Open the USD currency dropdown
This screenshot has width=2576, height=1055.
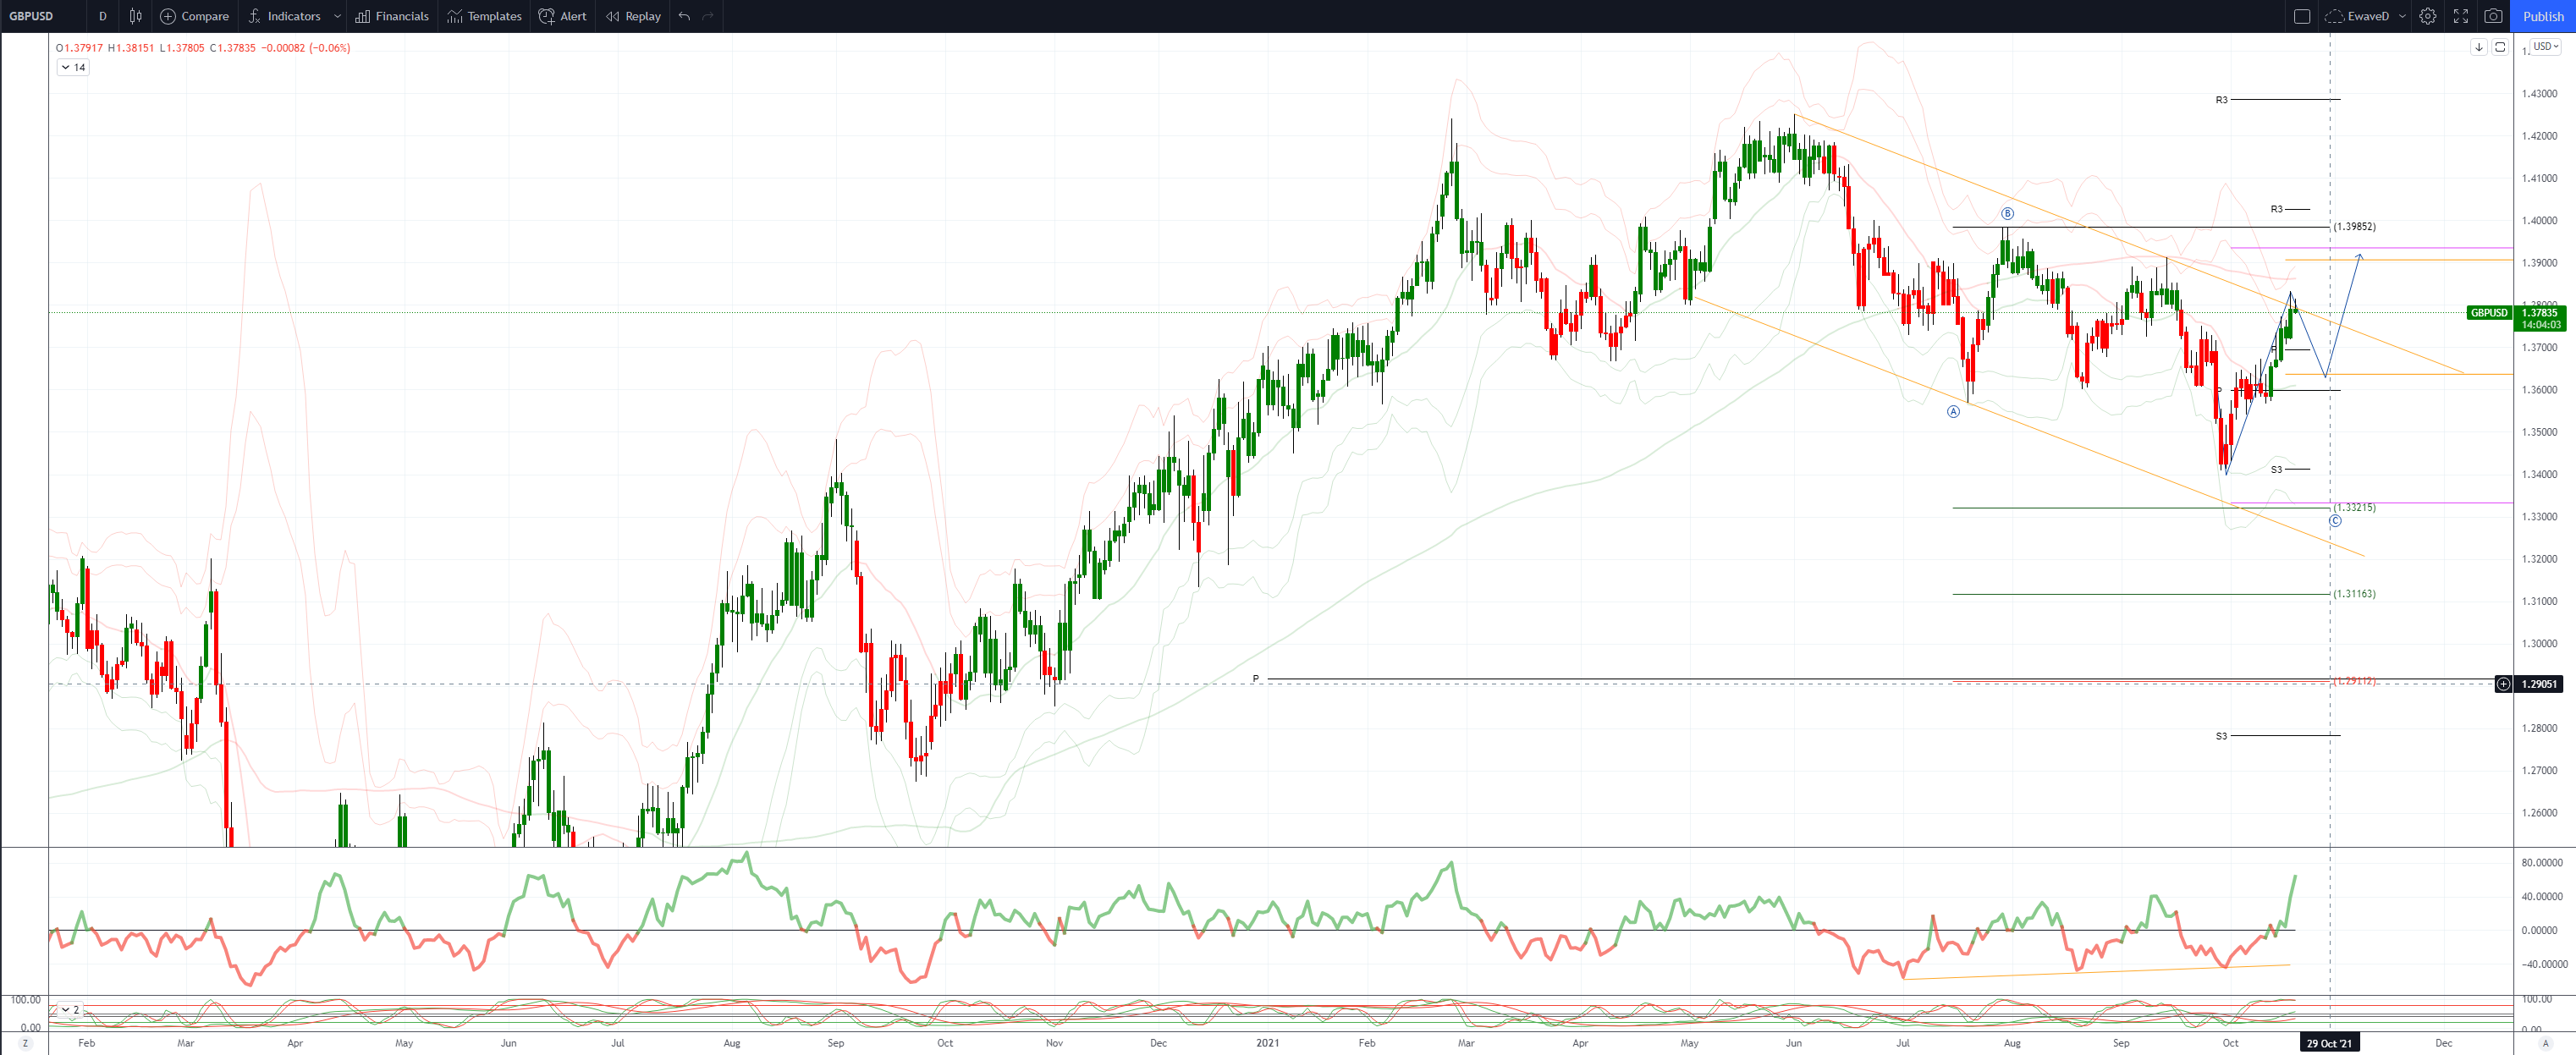[2546, 46]
